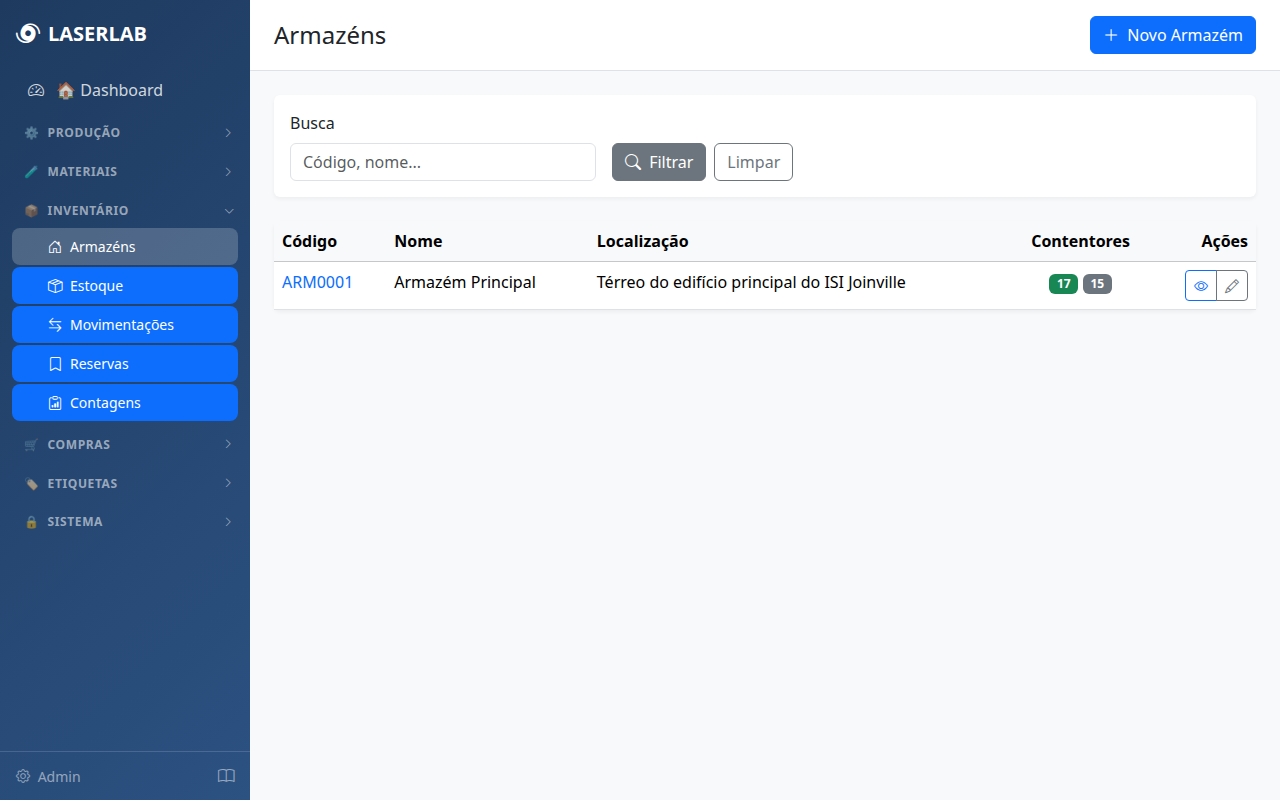Click the eye icon to view ARM0001
The width and height of the screenshot is (1280, 800).
(x=1201, y=285)
